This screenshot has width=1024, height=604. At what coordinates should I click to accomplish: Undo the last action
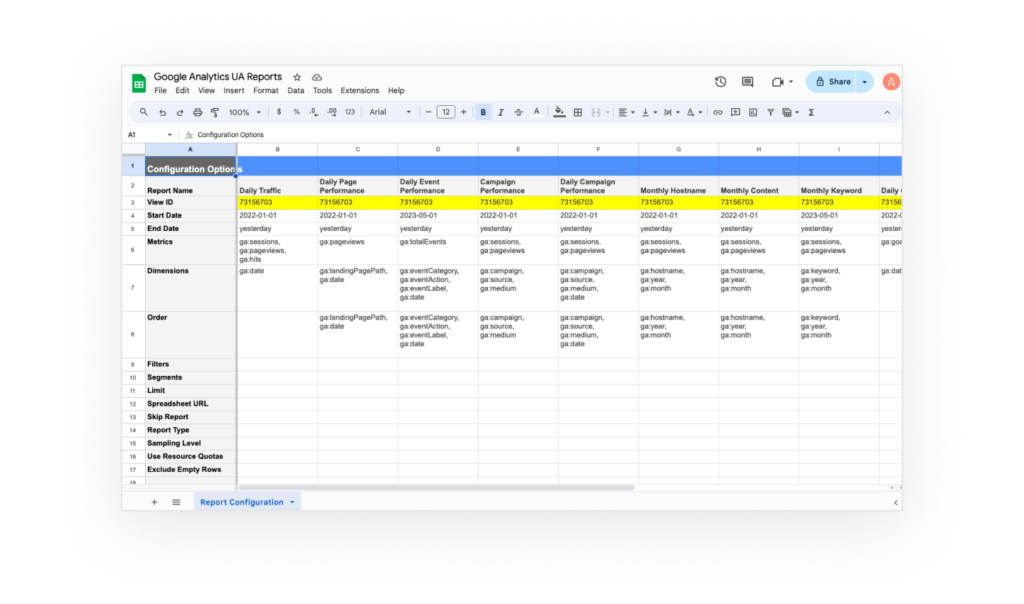click(x=162, y=112)
